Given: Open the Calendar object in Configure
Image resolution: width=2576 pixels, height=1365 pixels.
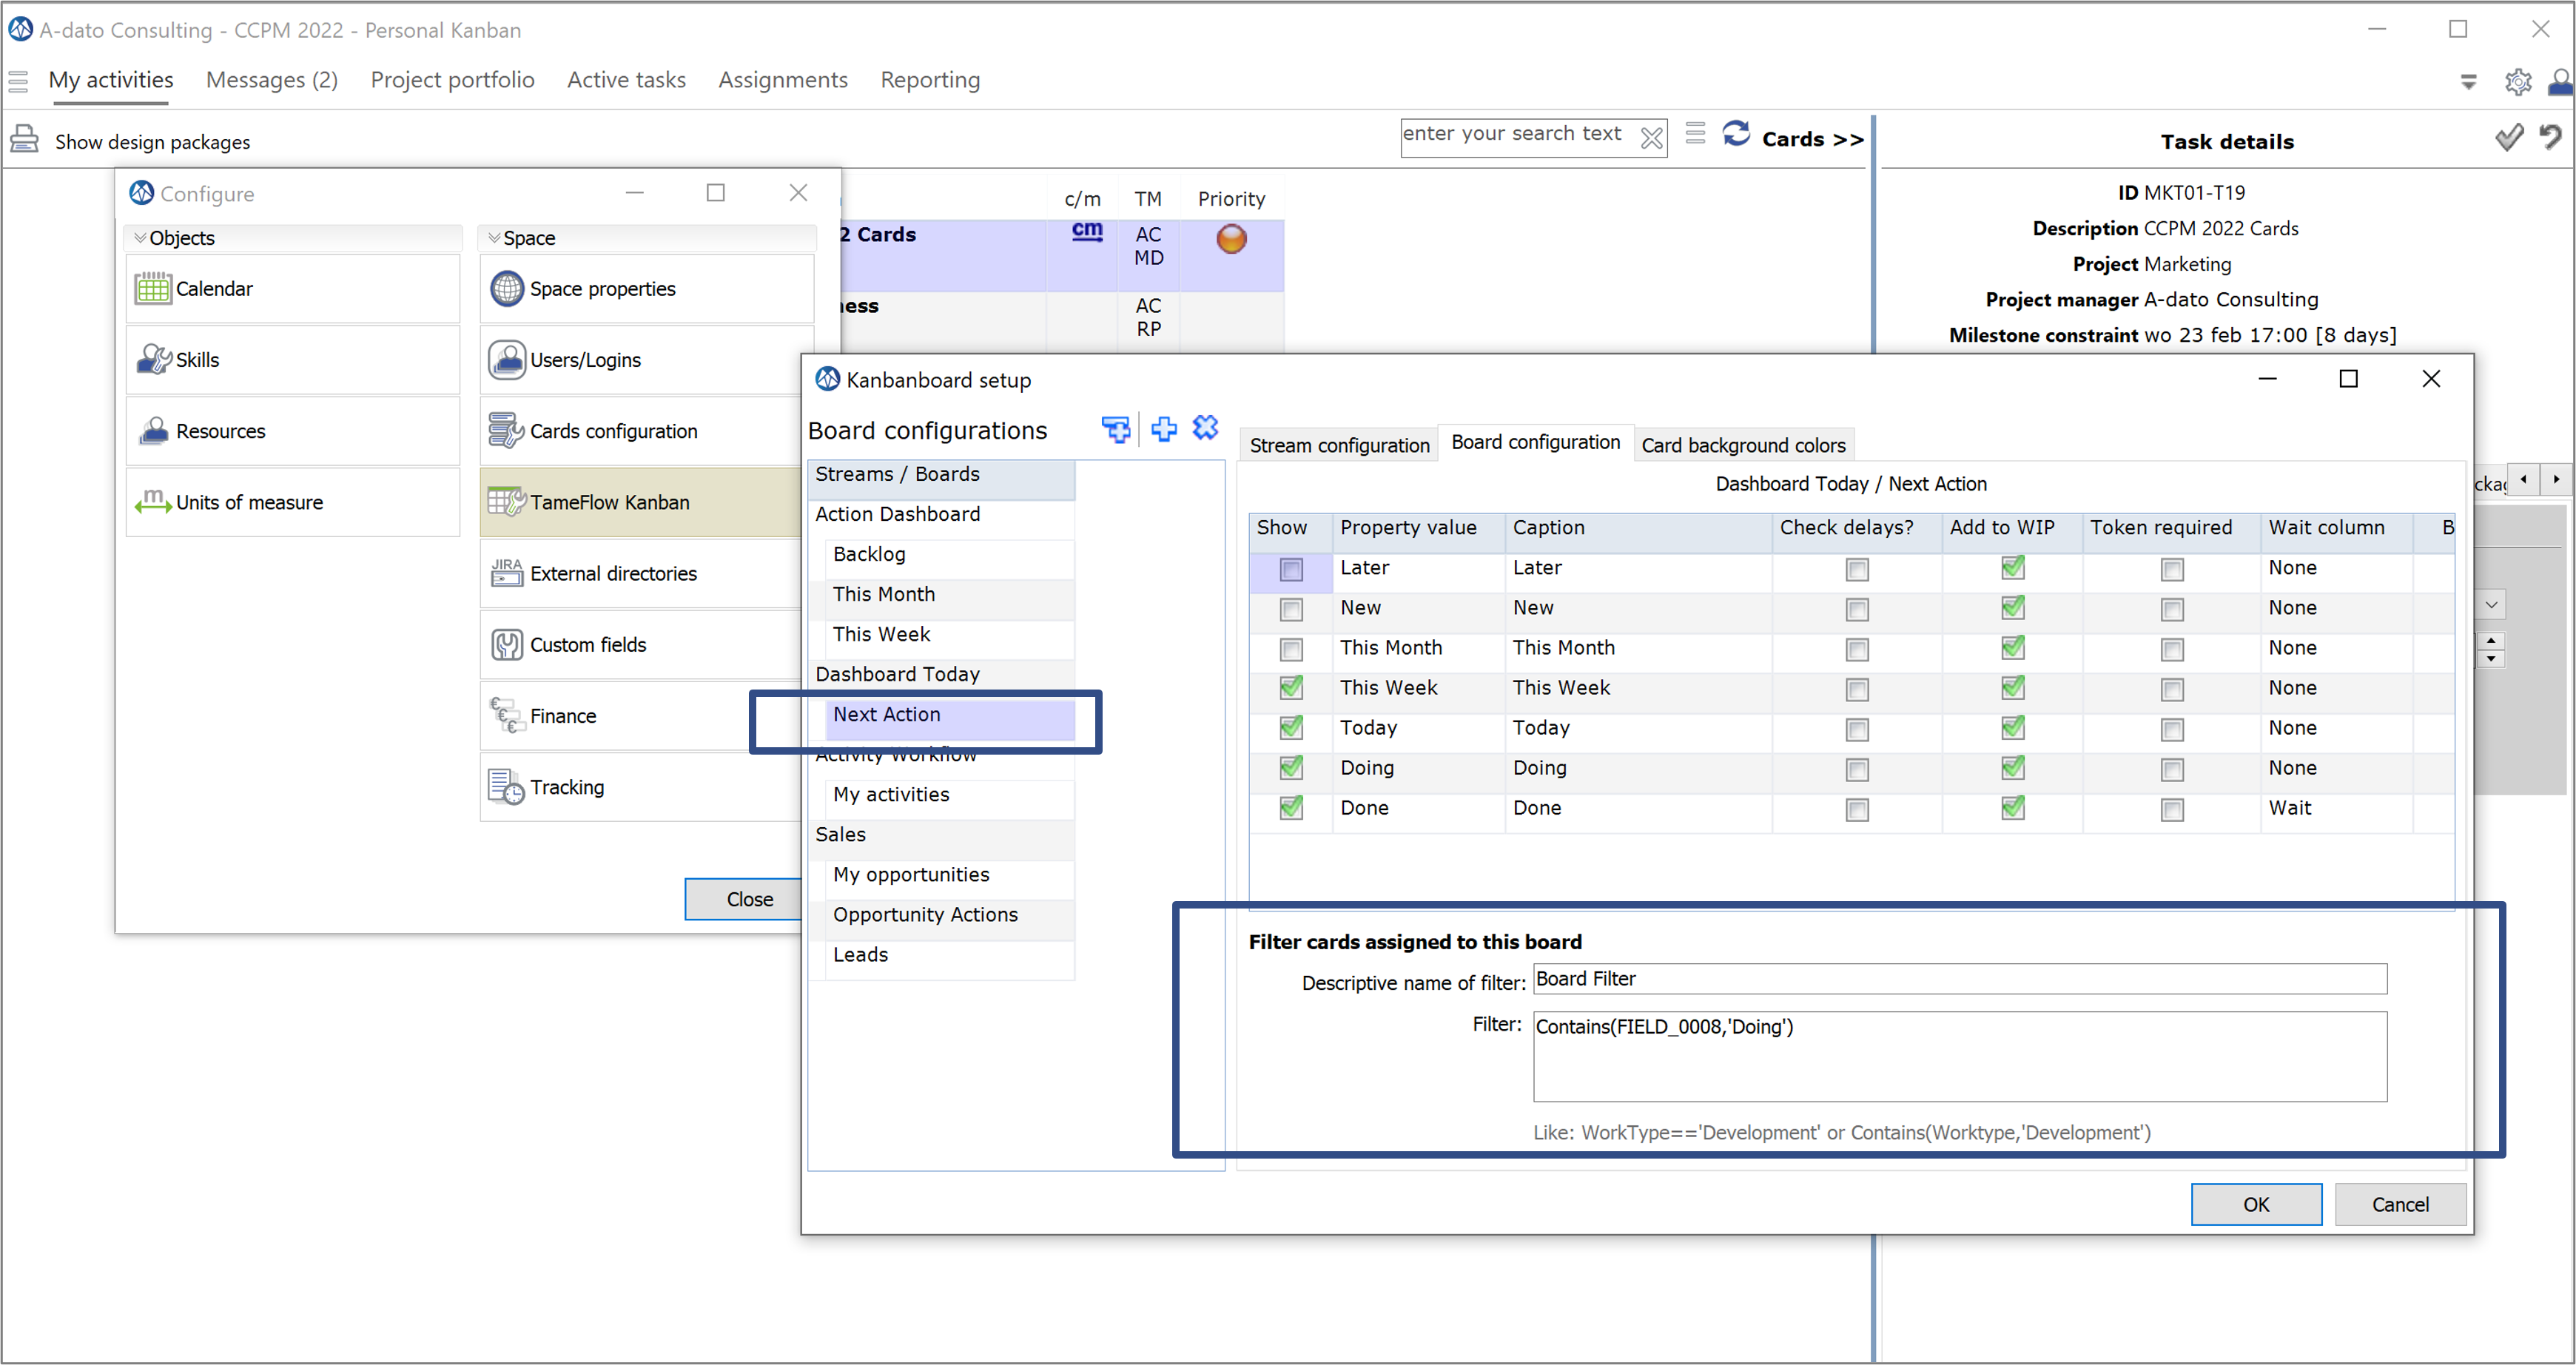Looking at the screenshot, I should coord(293,289).
